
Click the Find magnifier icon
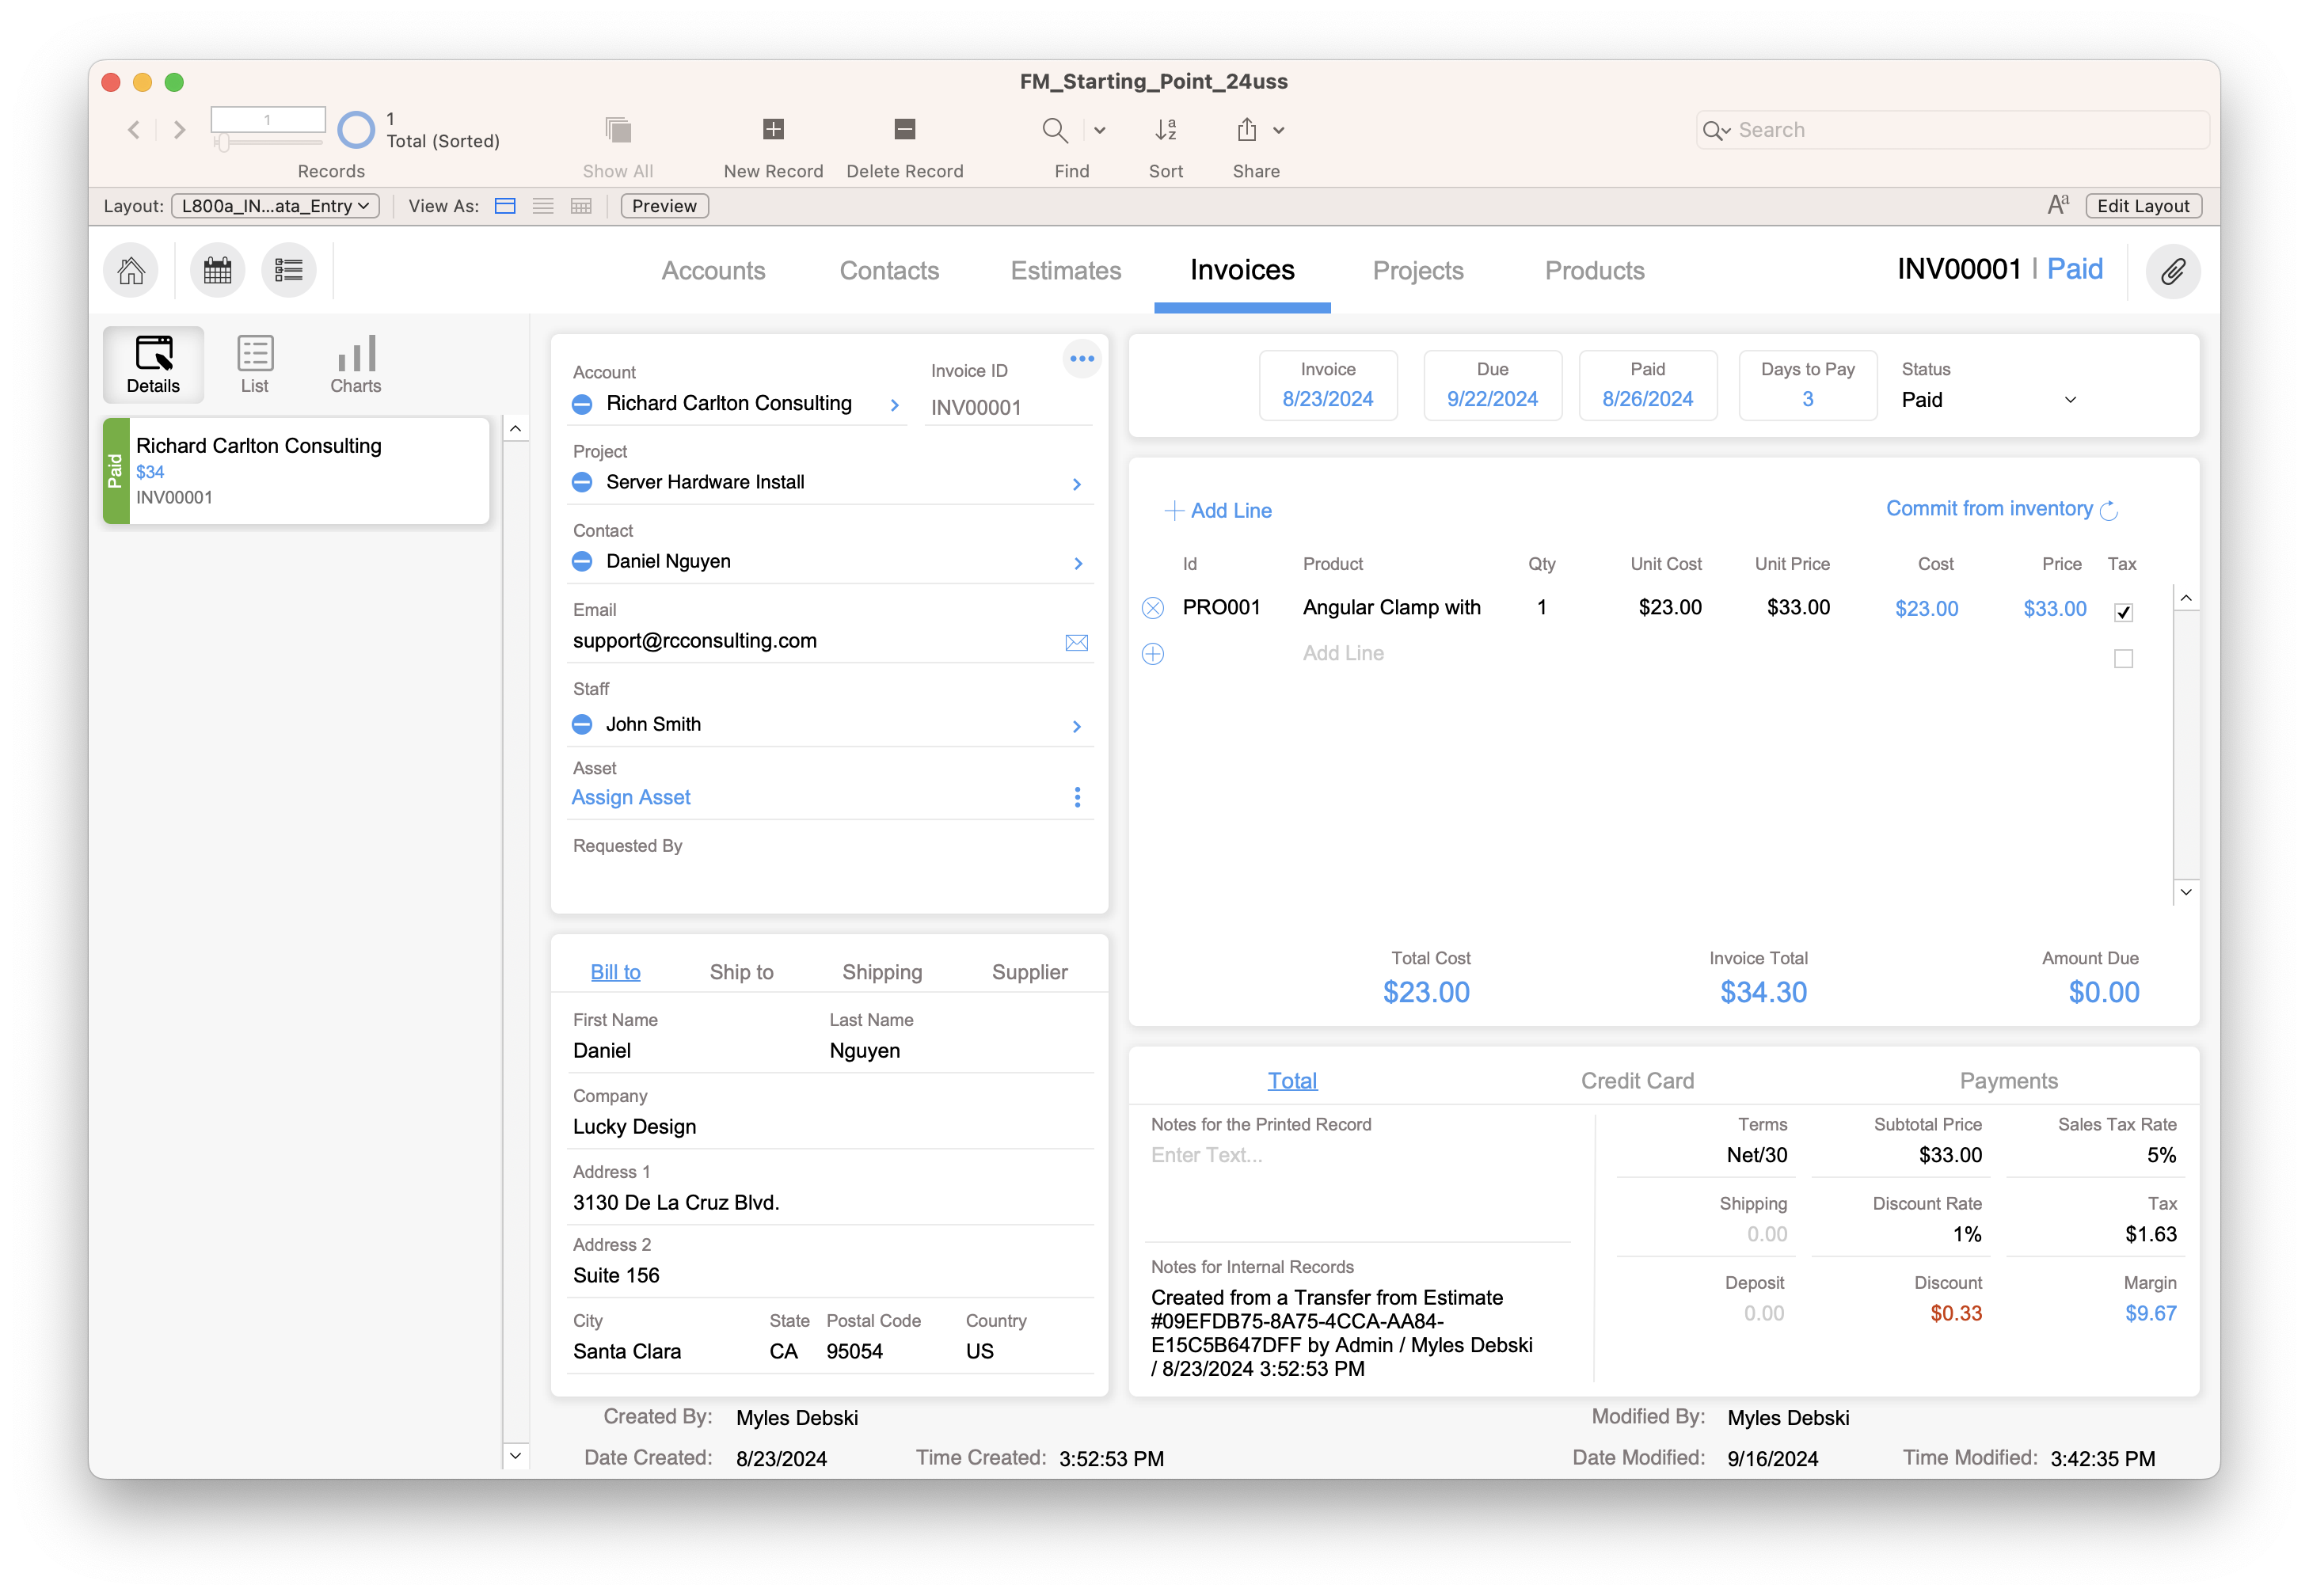point(1054,130)
